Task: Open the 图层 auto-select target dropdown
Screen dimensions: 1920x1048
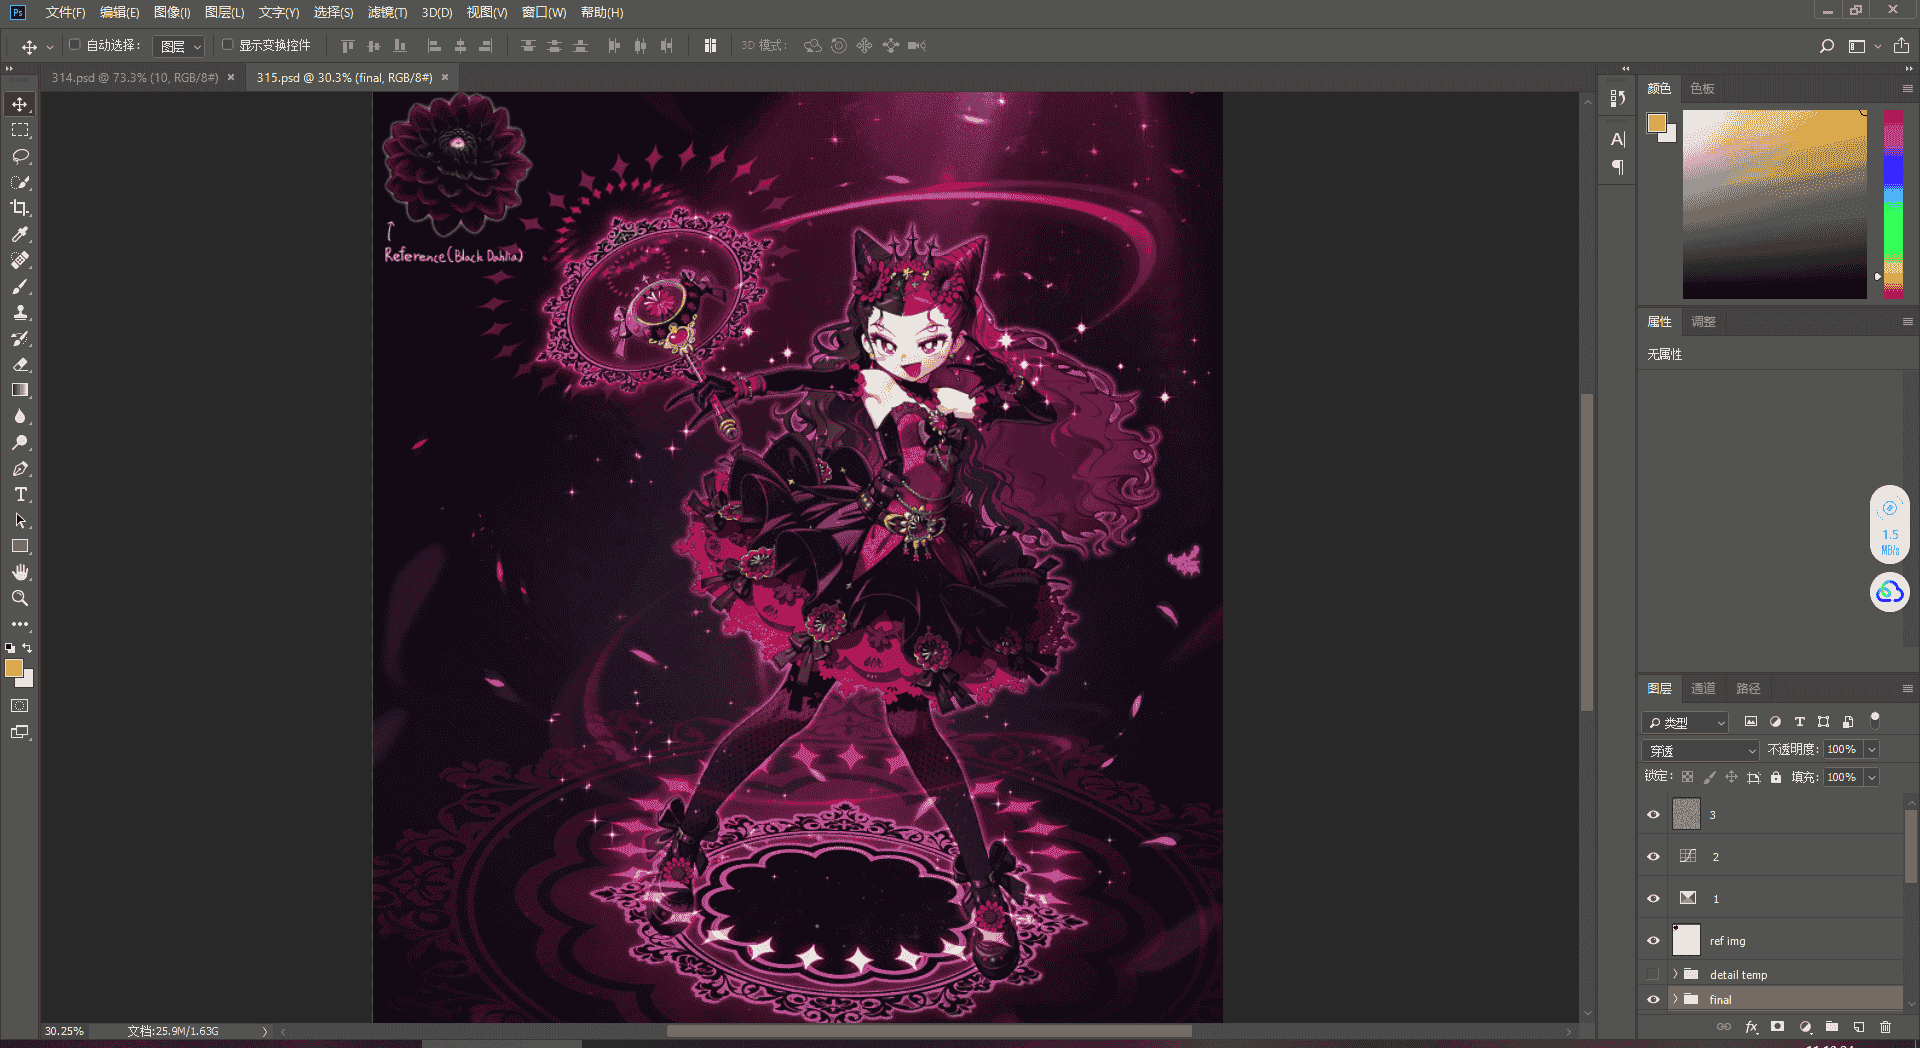Action: [x=179, y=46]
